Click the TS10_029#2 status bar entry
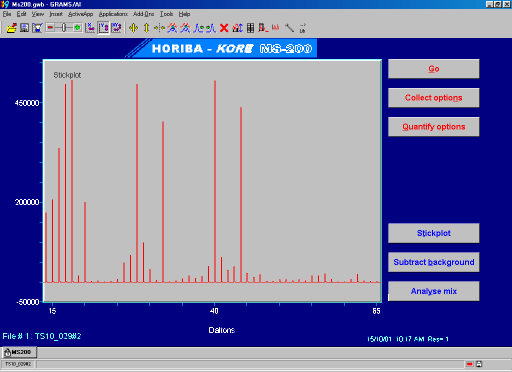The height and width of the screenshot is (372, 512). coord(18,364)
